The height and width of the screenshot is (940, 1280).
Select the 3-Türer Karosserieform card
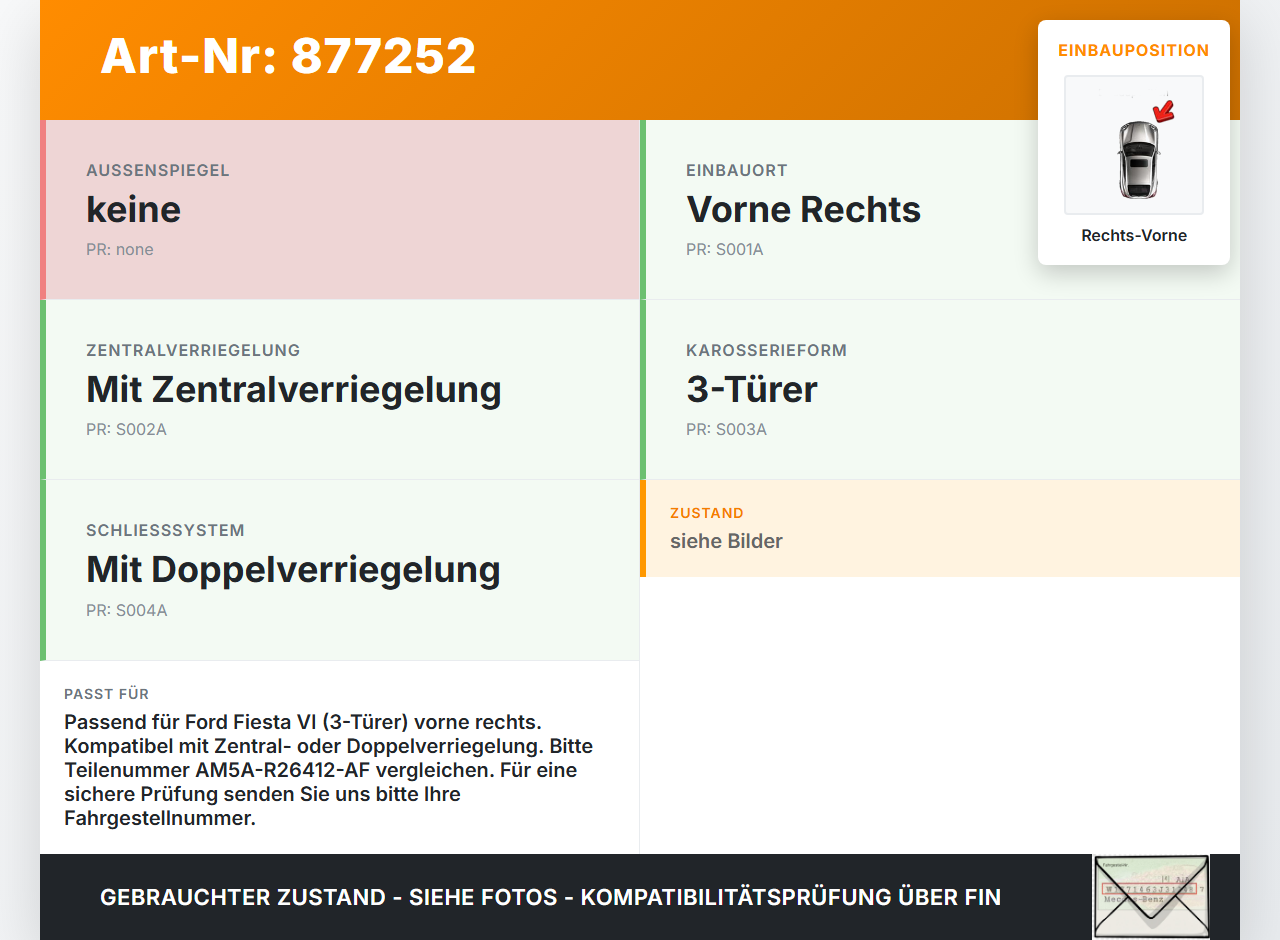pos(940,390)
